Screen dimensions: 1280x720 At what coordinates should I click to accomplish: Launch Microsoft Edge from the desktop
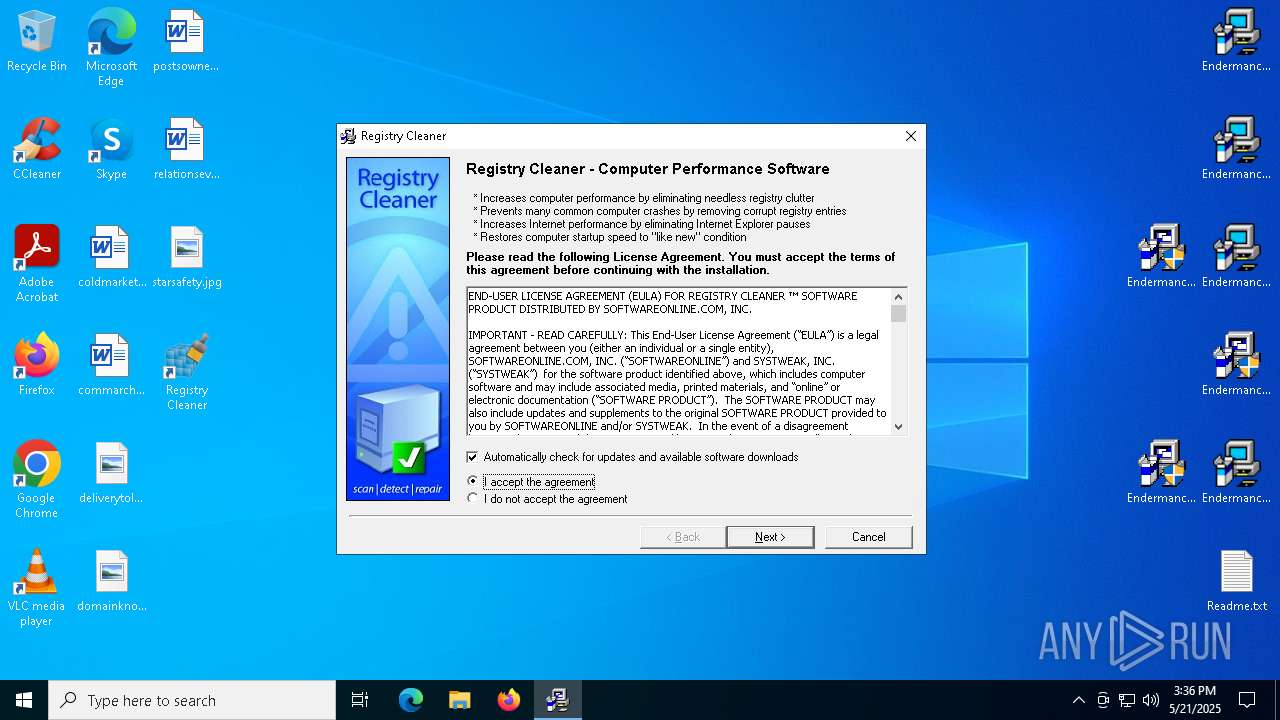point(111,48)
